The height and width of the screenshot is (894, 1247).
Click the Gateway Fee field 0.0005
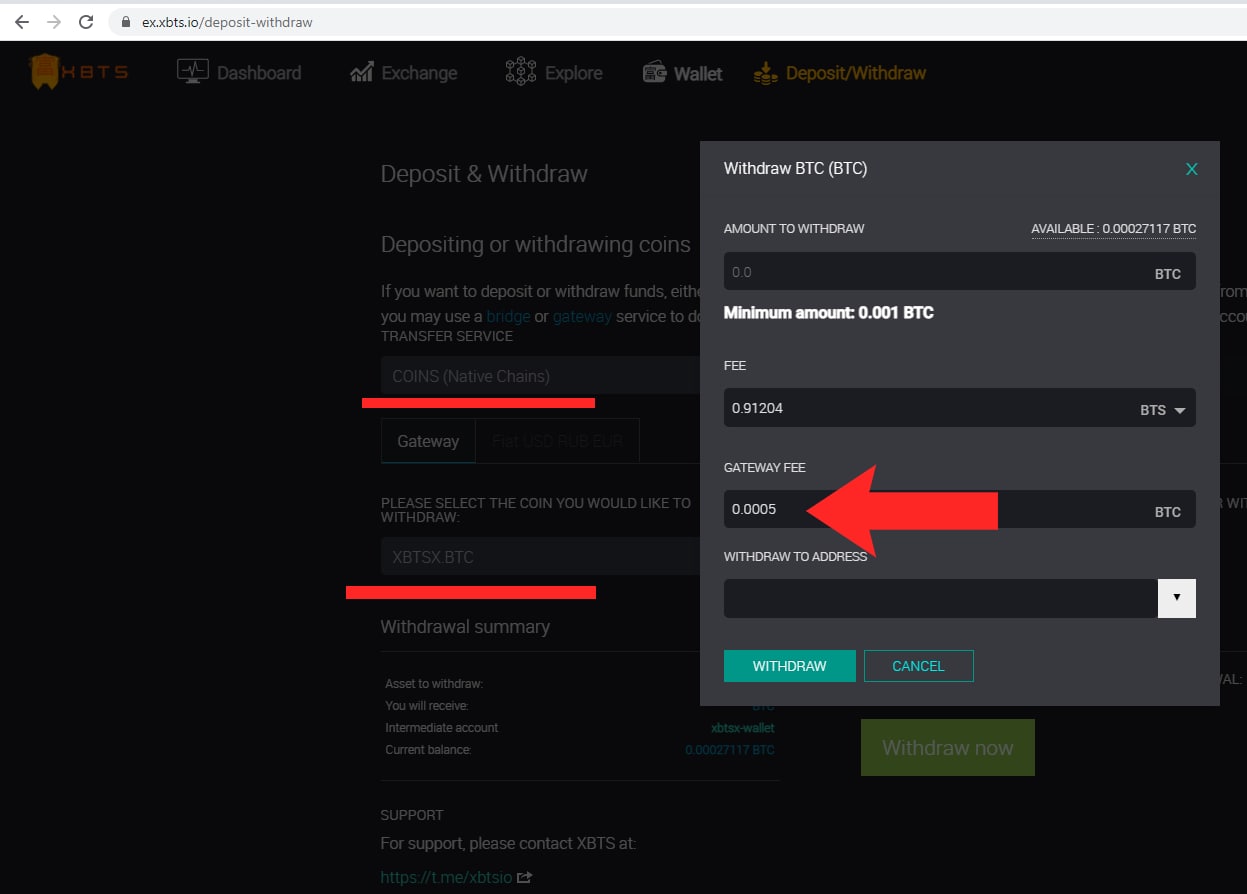point(959,509)
